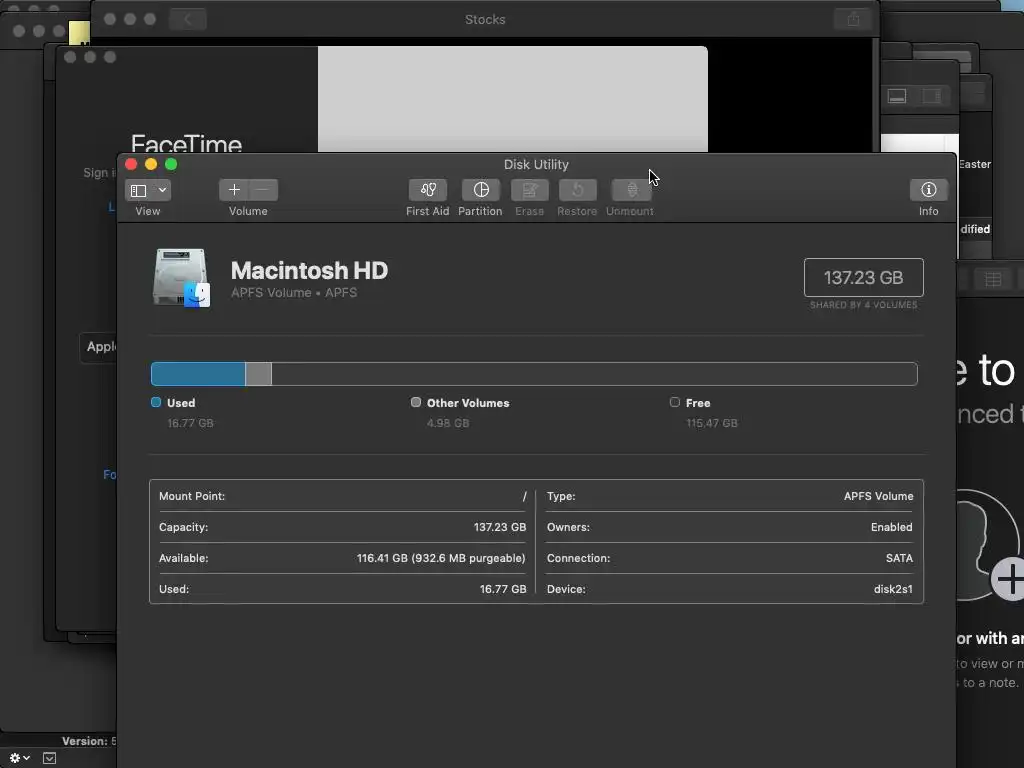Add a new APFS volume with plus
This screenshot has width=1024, height=768.
click(234, 190)
